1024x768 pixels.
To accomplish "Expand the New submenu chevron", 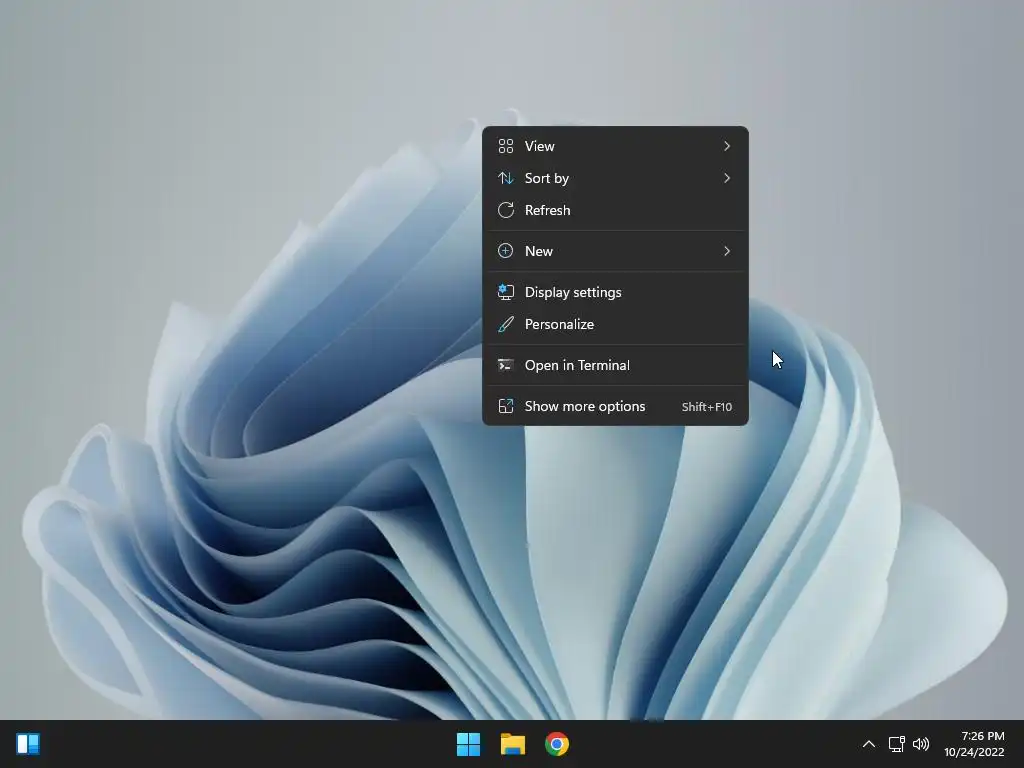I will coord(727,251).
